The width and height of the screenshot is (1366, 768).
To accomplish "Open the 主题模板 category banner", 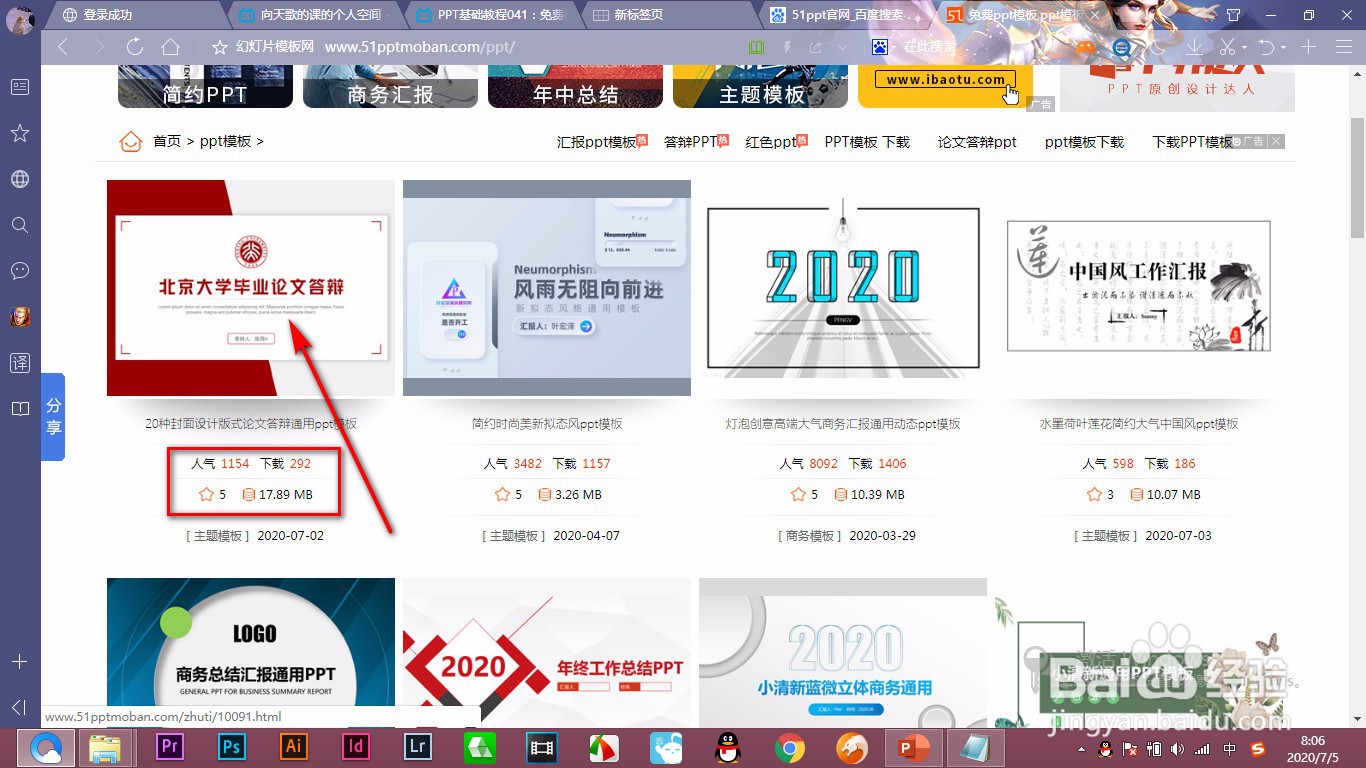I will (760, 87).
